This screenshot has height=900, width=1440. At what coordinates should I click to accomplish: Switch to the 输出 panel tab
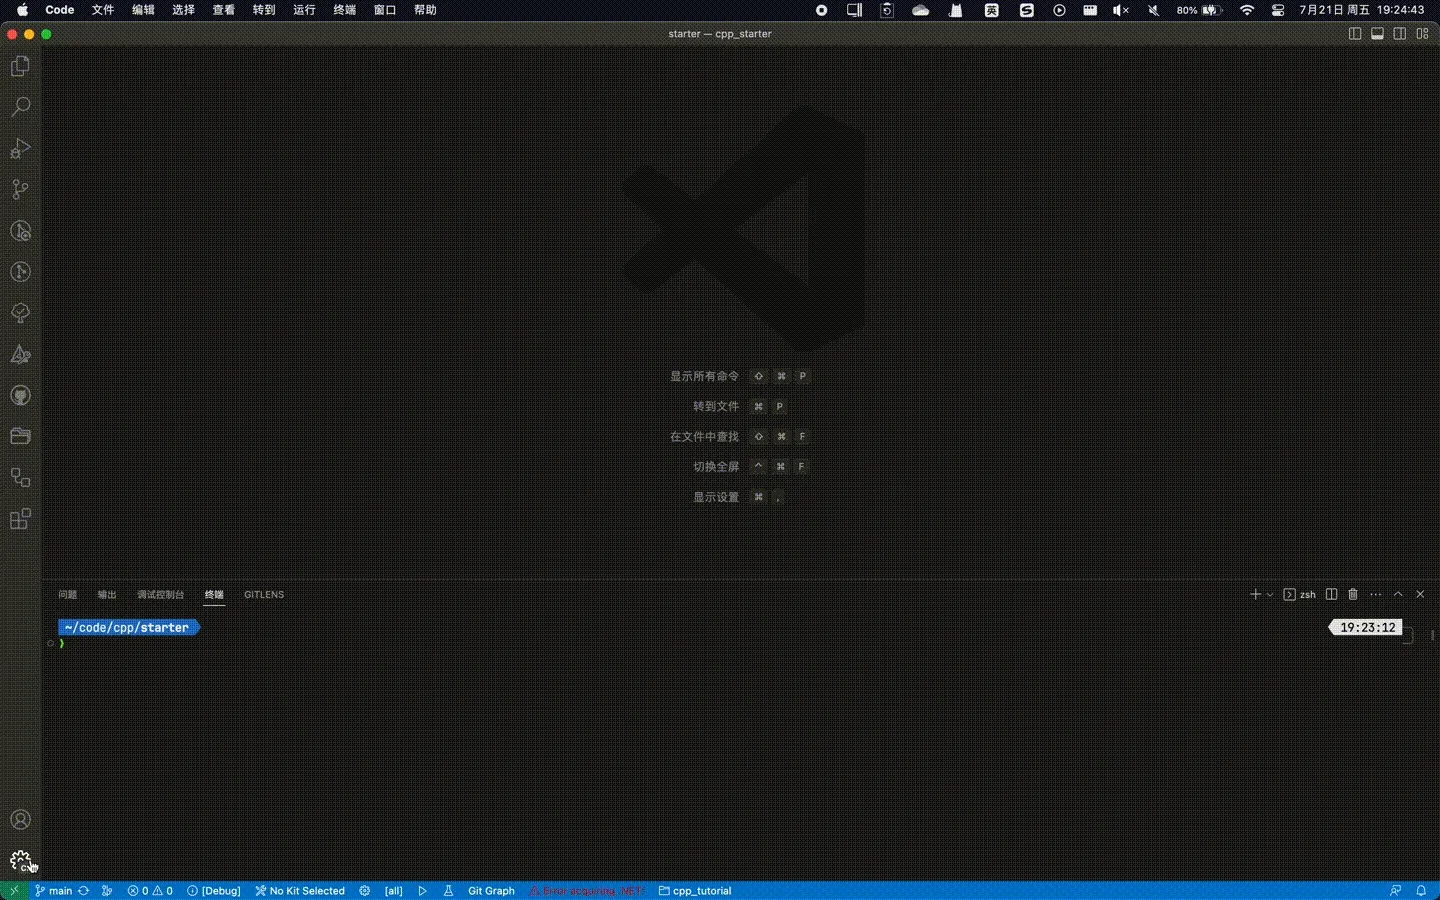point(107,595)
